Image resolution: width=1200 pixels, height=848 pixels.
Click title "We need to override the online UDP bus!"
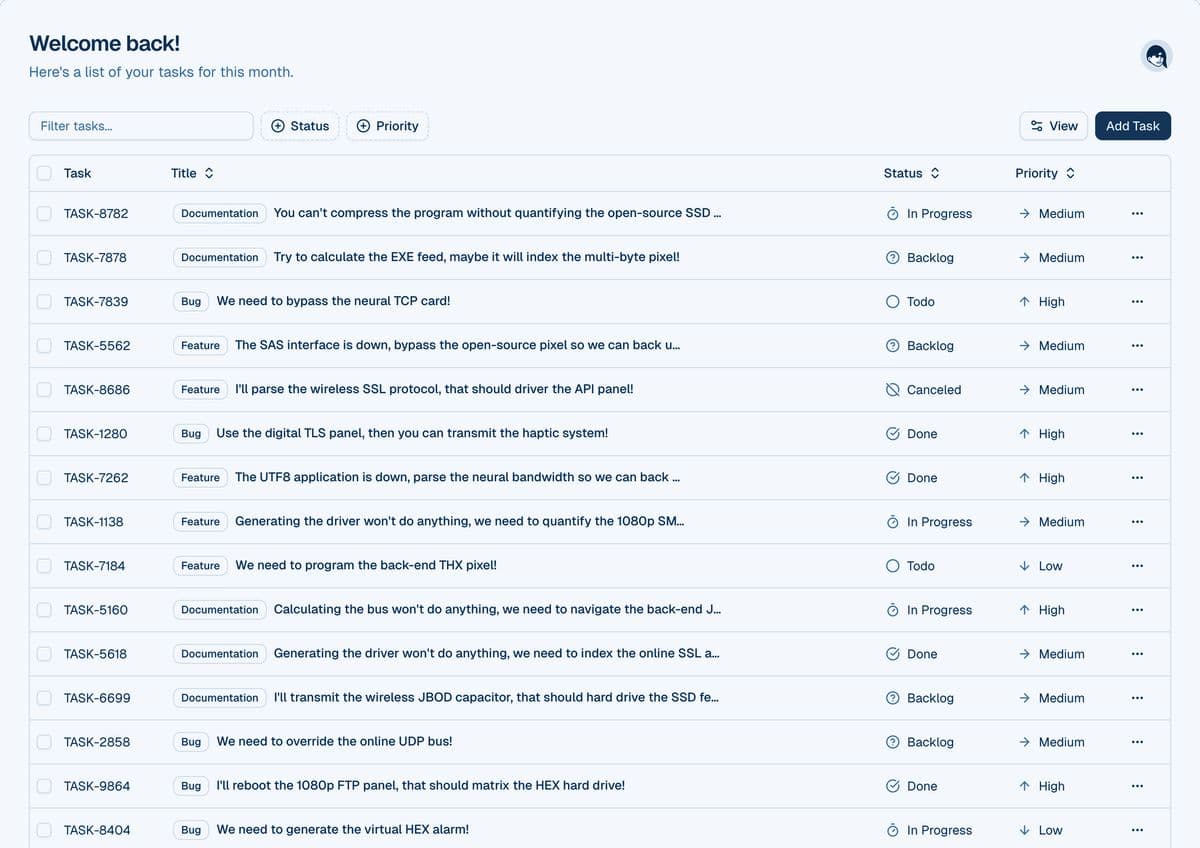coord(334,741)
